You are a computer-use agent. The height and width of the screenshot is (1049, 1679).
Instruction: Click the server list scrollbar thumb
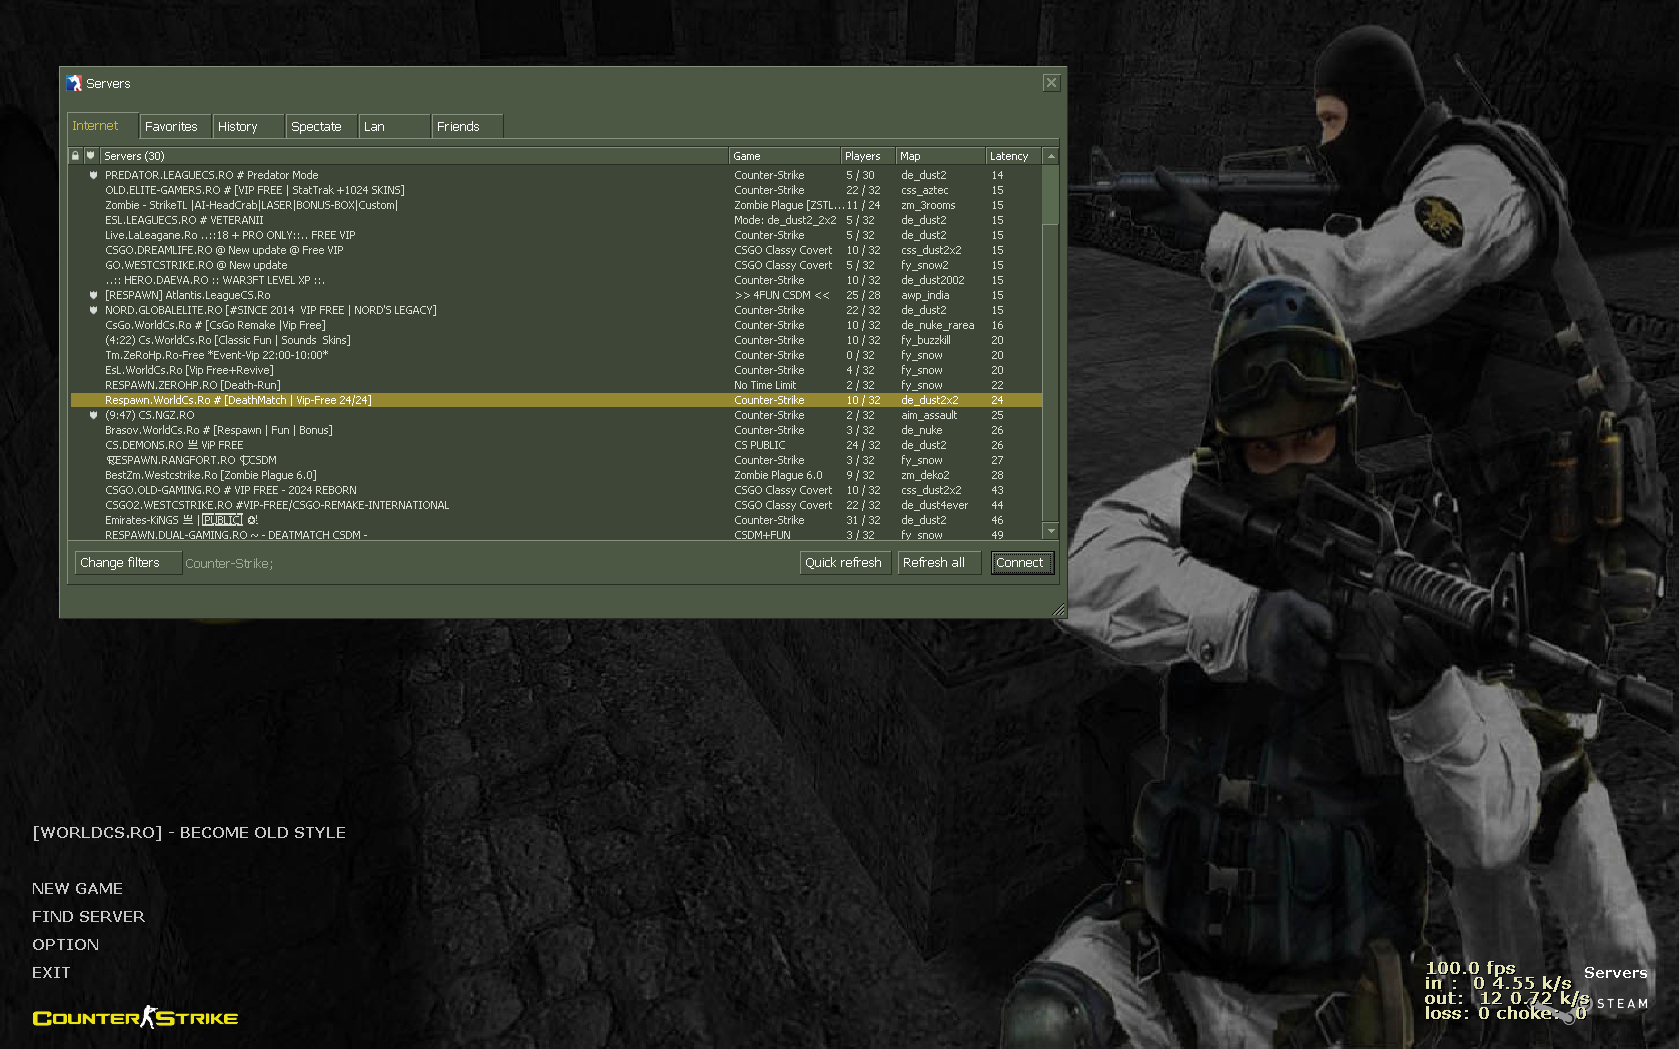point(1050,195)
